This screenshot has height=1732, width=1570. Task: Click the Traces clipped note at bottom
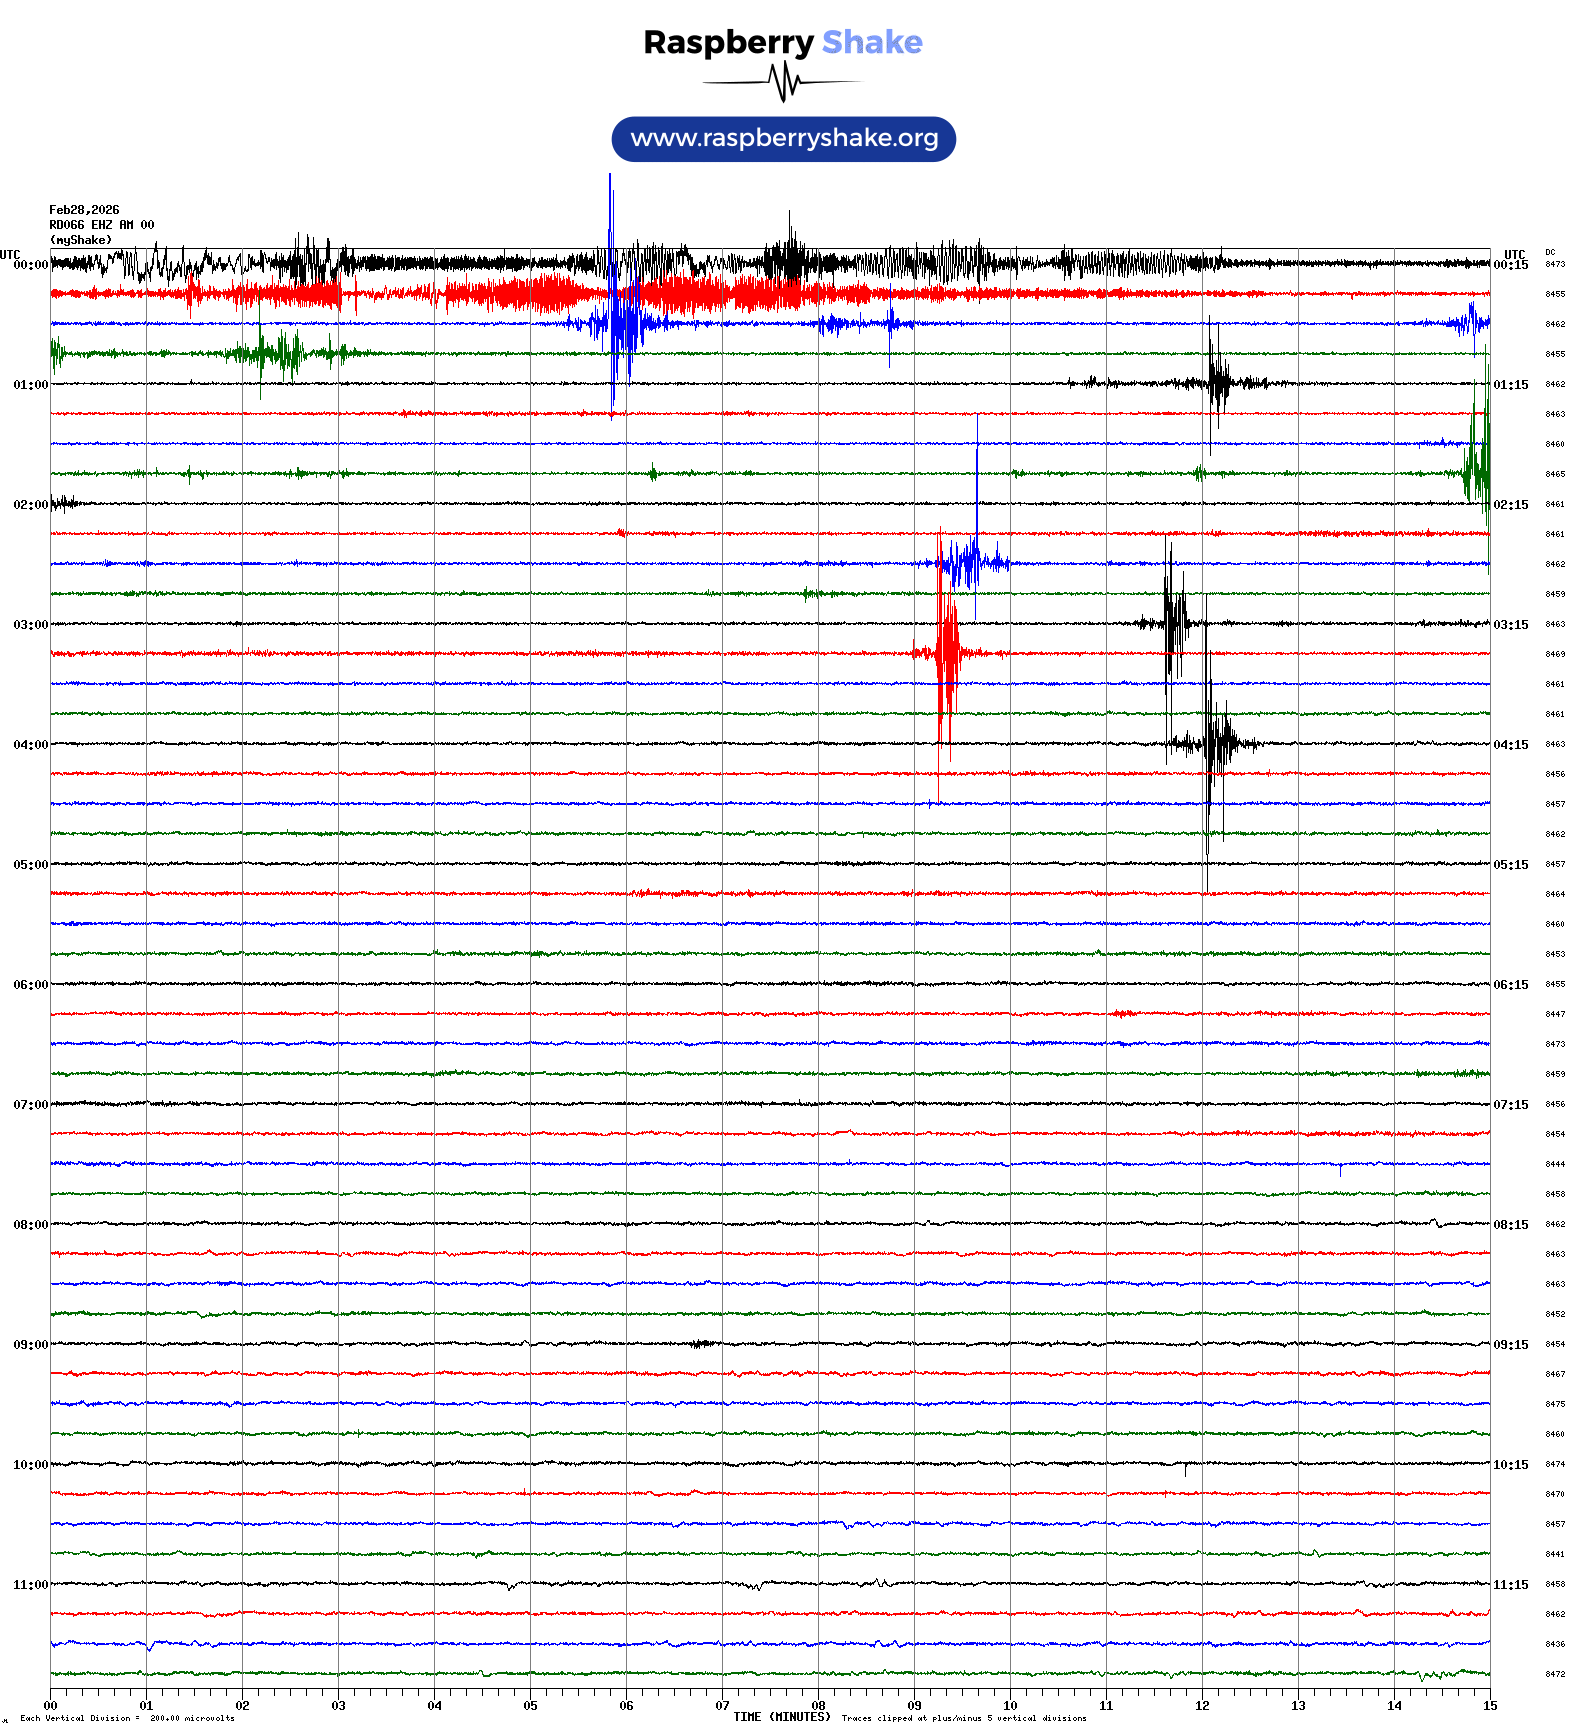[963, 1719]
